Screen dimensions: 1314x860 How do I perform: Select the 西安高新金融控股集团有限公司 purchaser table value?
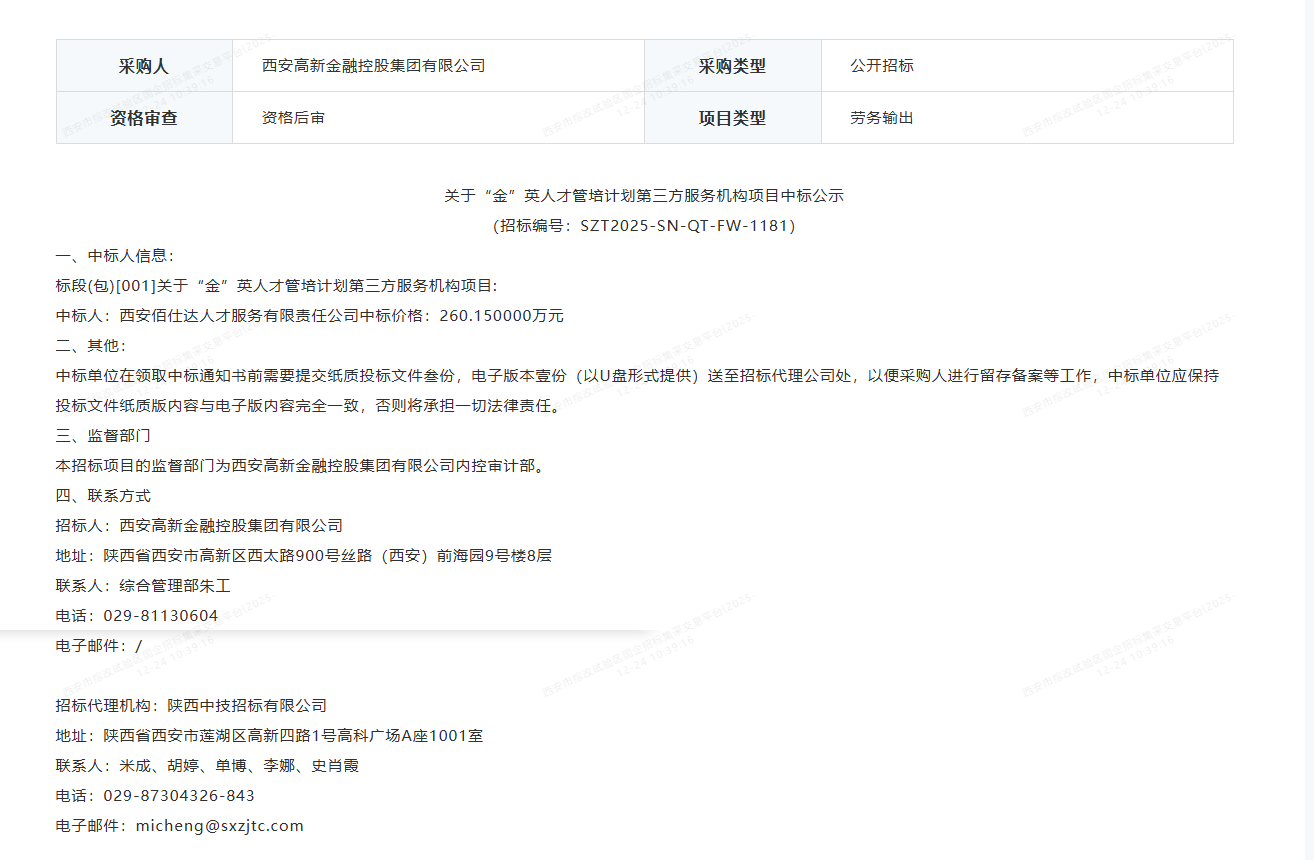click(373, 66)
